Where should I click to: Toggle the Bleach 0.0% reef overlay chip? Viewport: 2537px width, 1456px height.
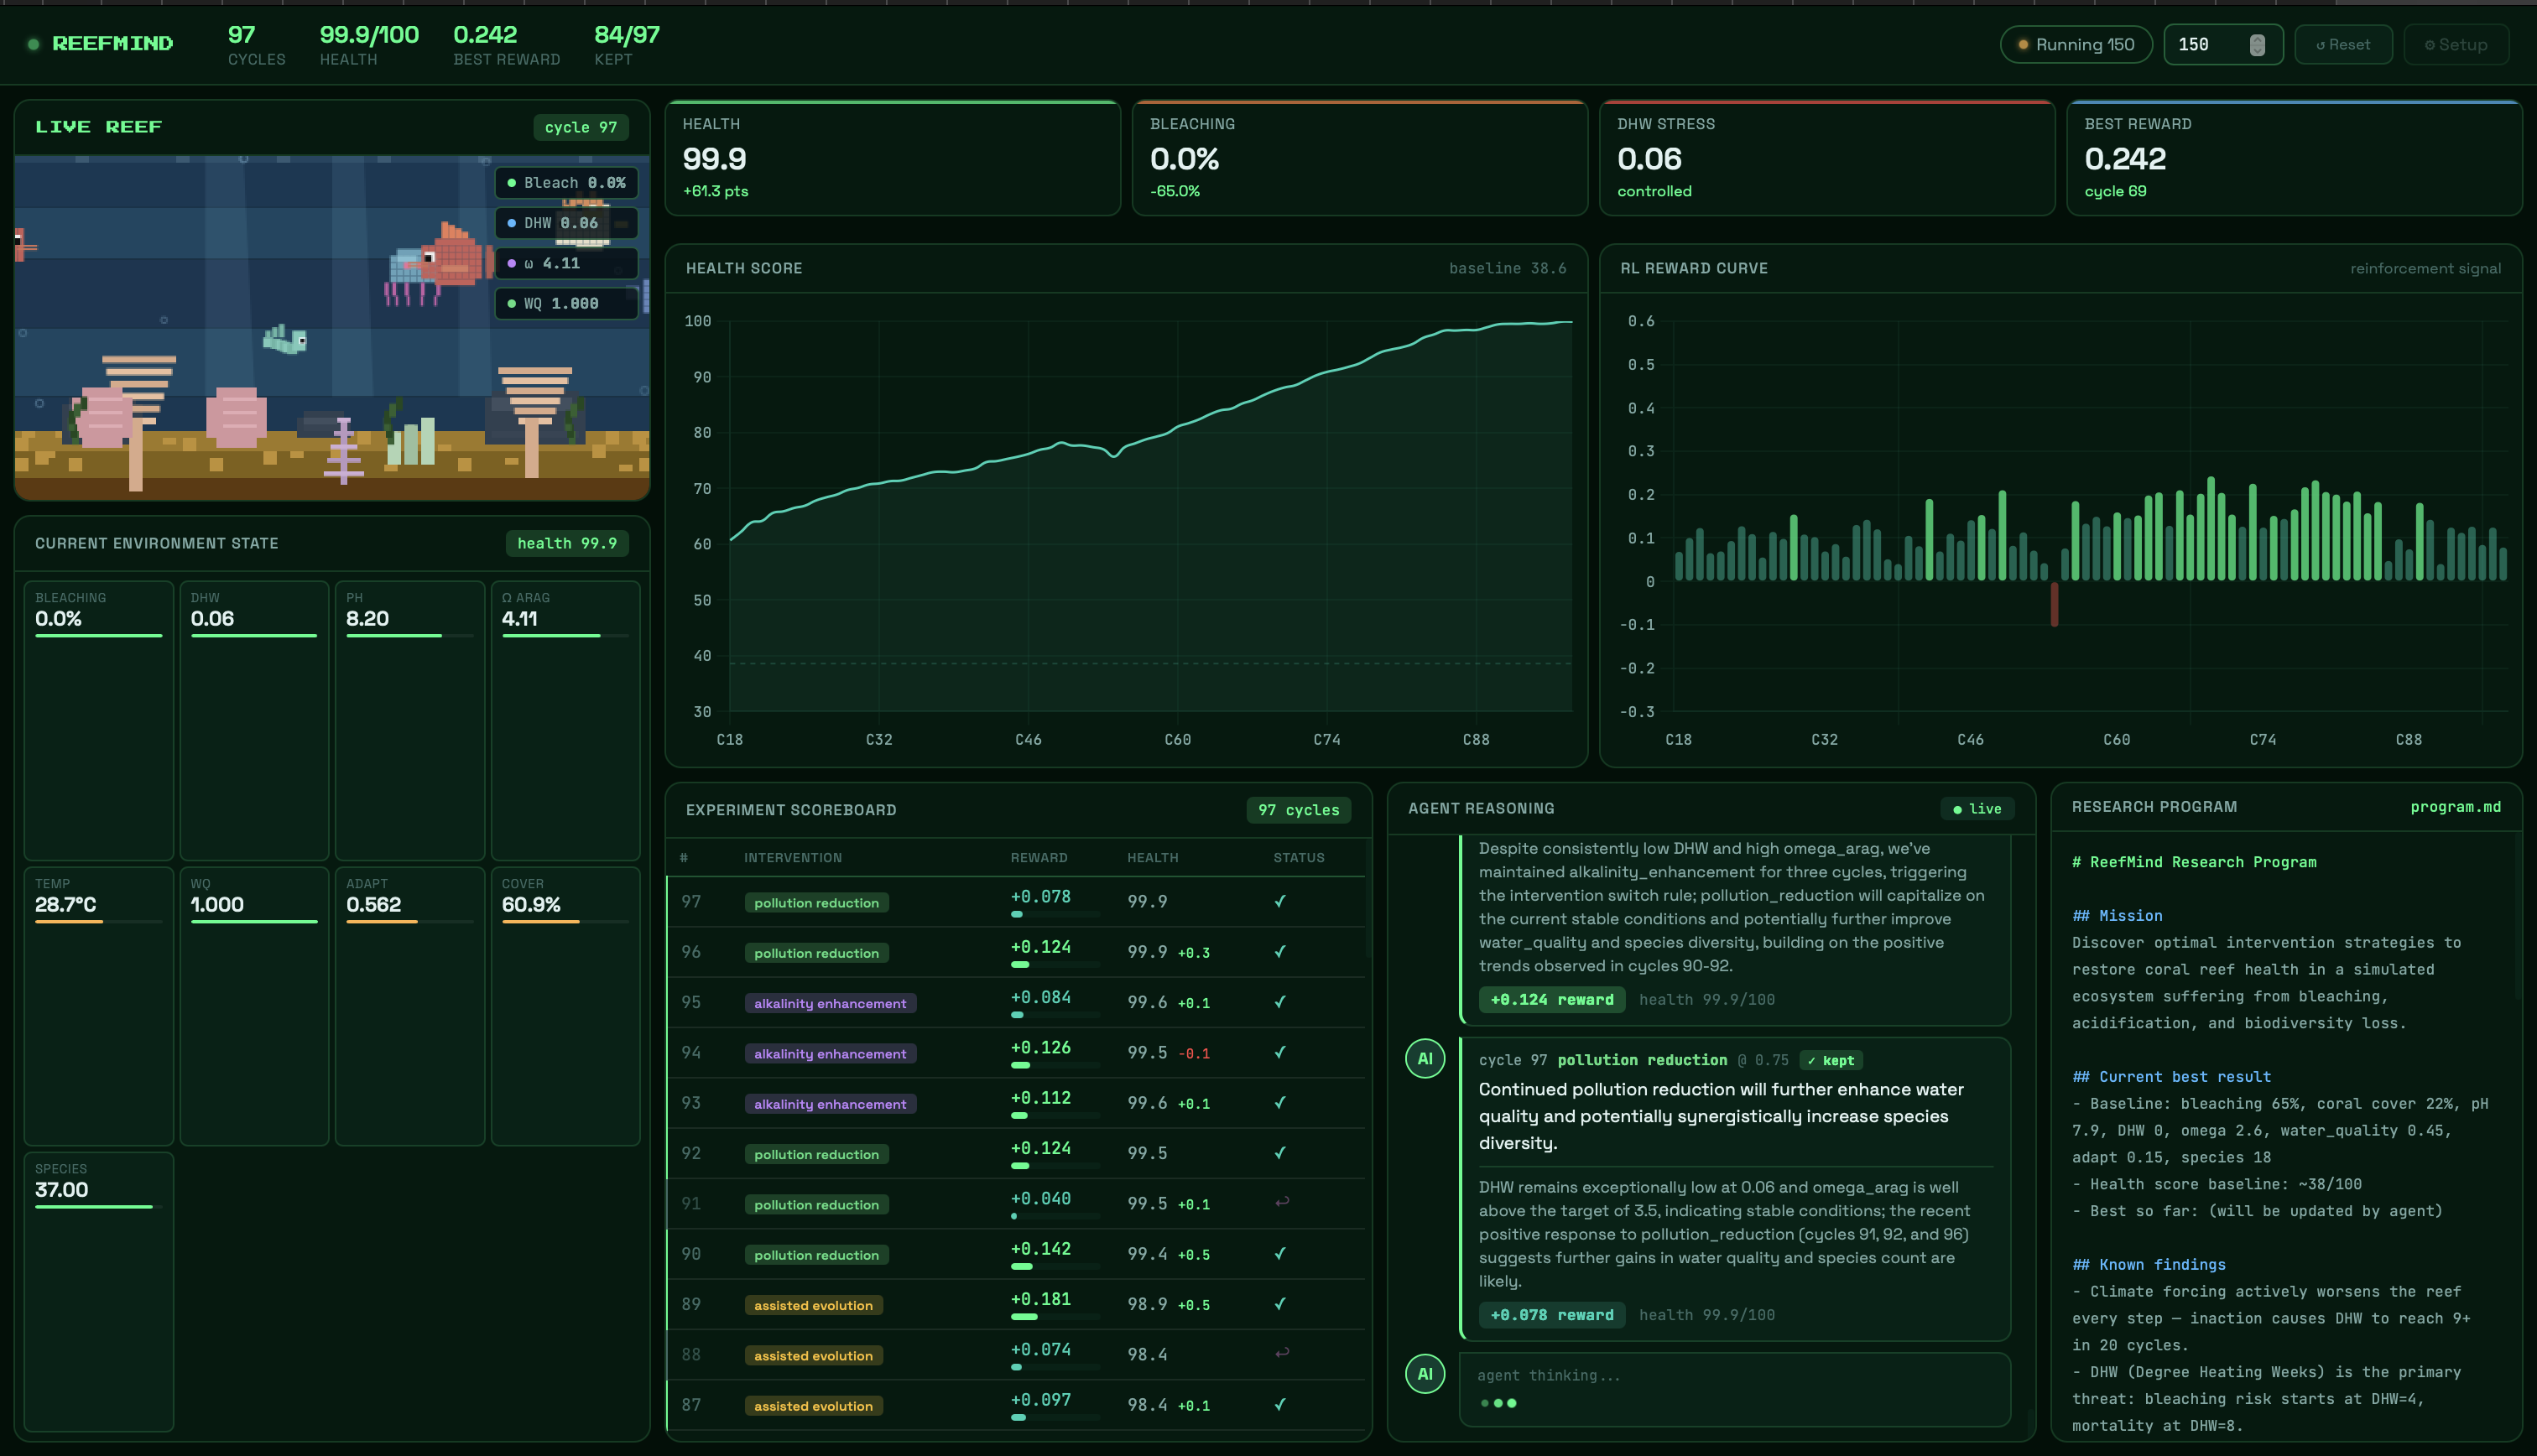coord(566,183)
